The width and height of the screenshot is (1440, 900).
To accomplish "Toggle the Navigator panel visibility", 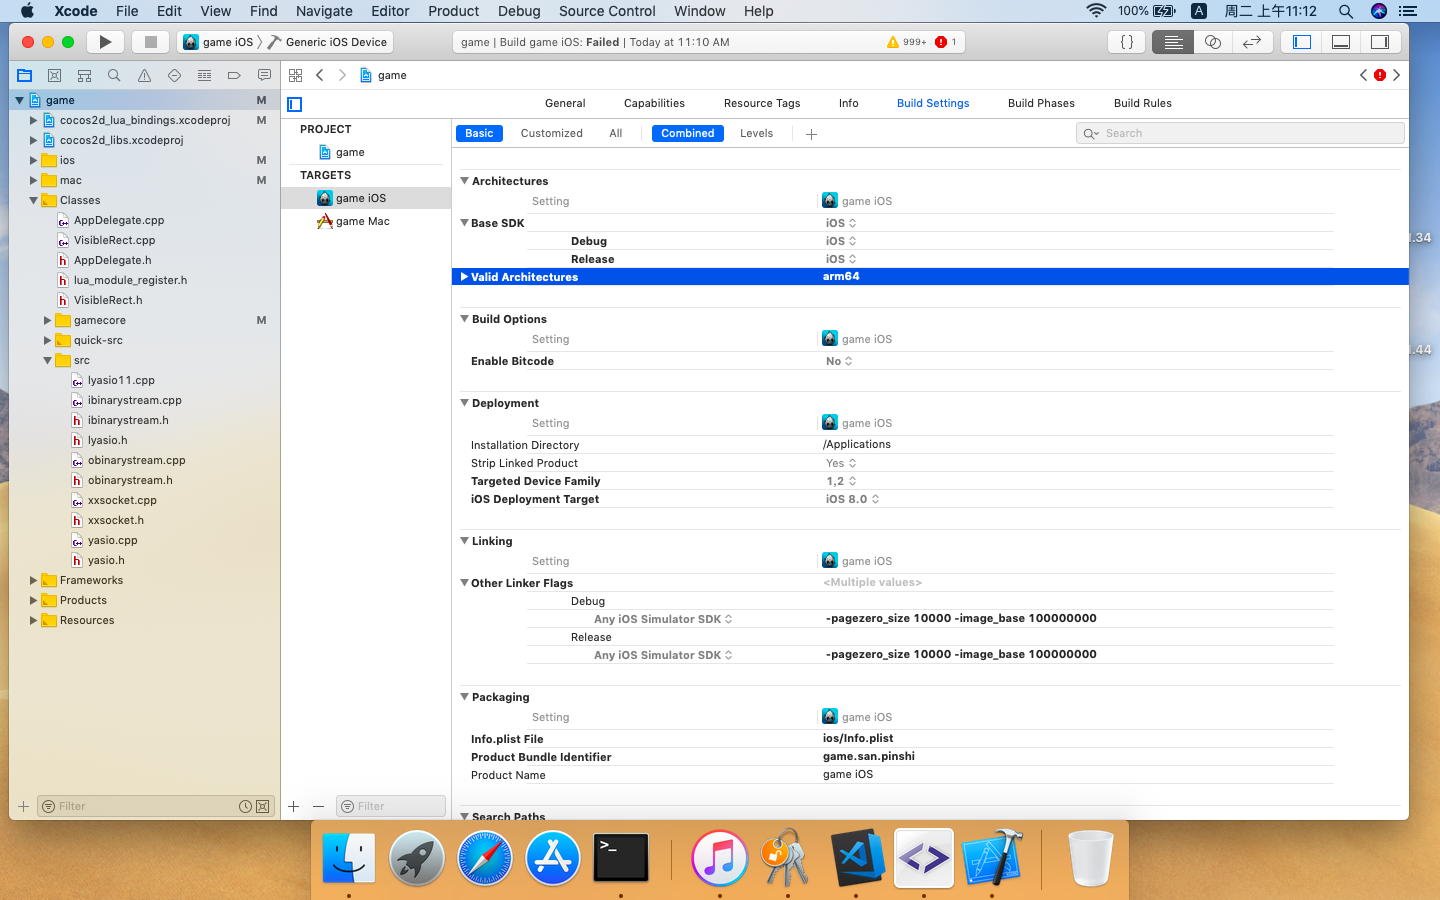I will 1302,42.
